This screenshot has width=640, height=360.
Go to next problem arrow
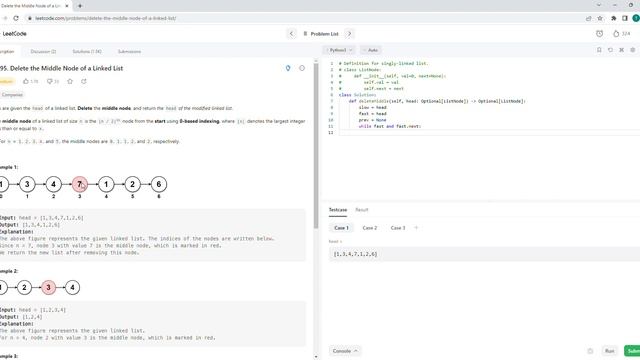pos(349,33)
